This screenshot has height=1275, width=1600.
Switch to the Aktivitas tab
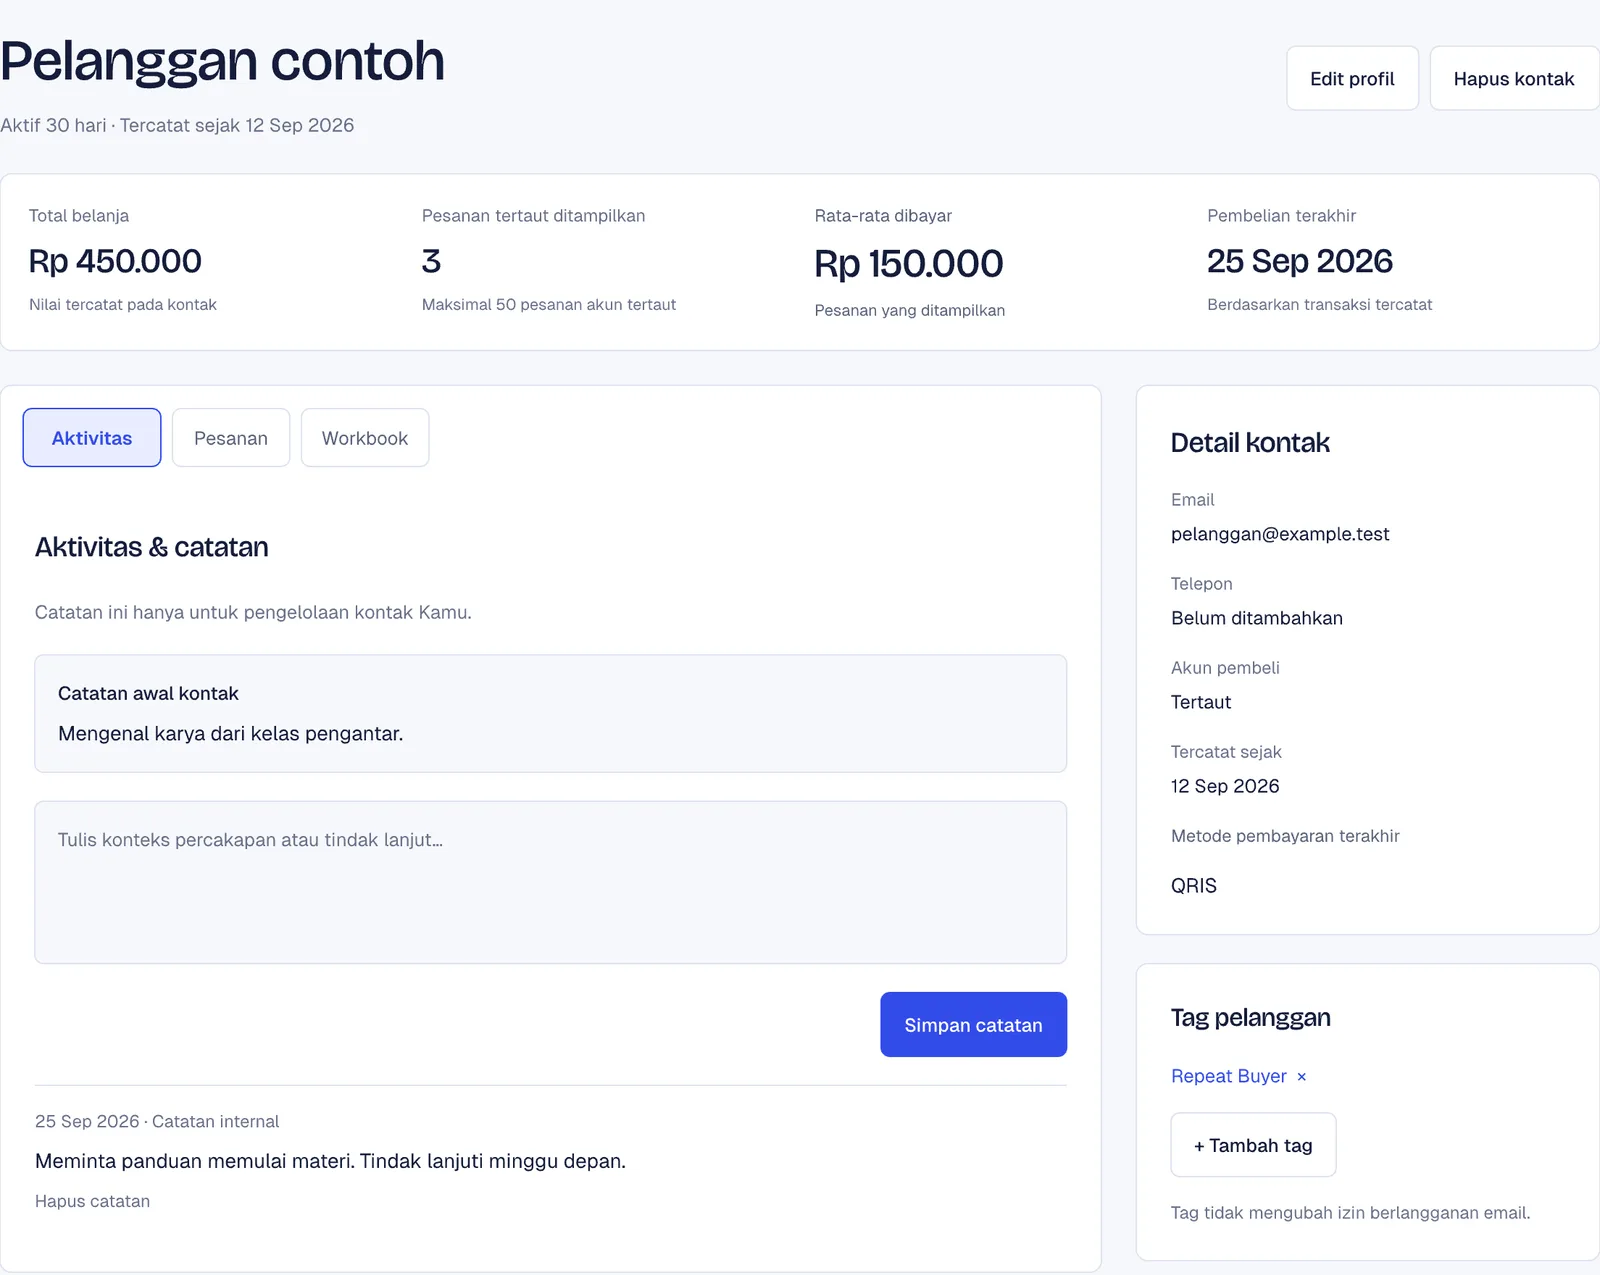pos(92,438)
